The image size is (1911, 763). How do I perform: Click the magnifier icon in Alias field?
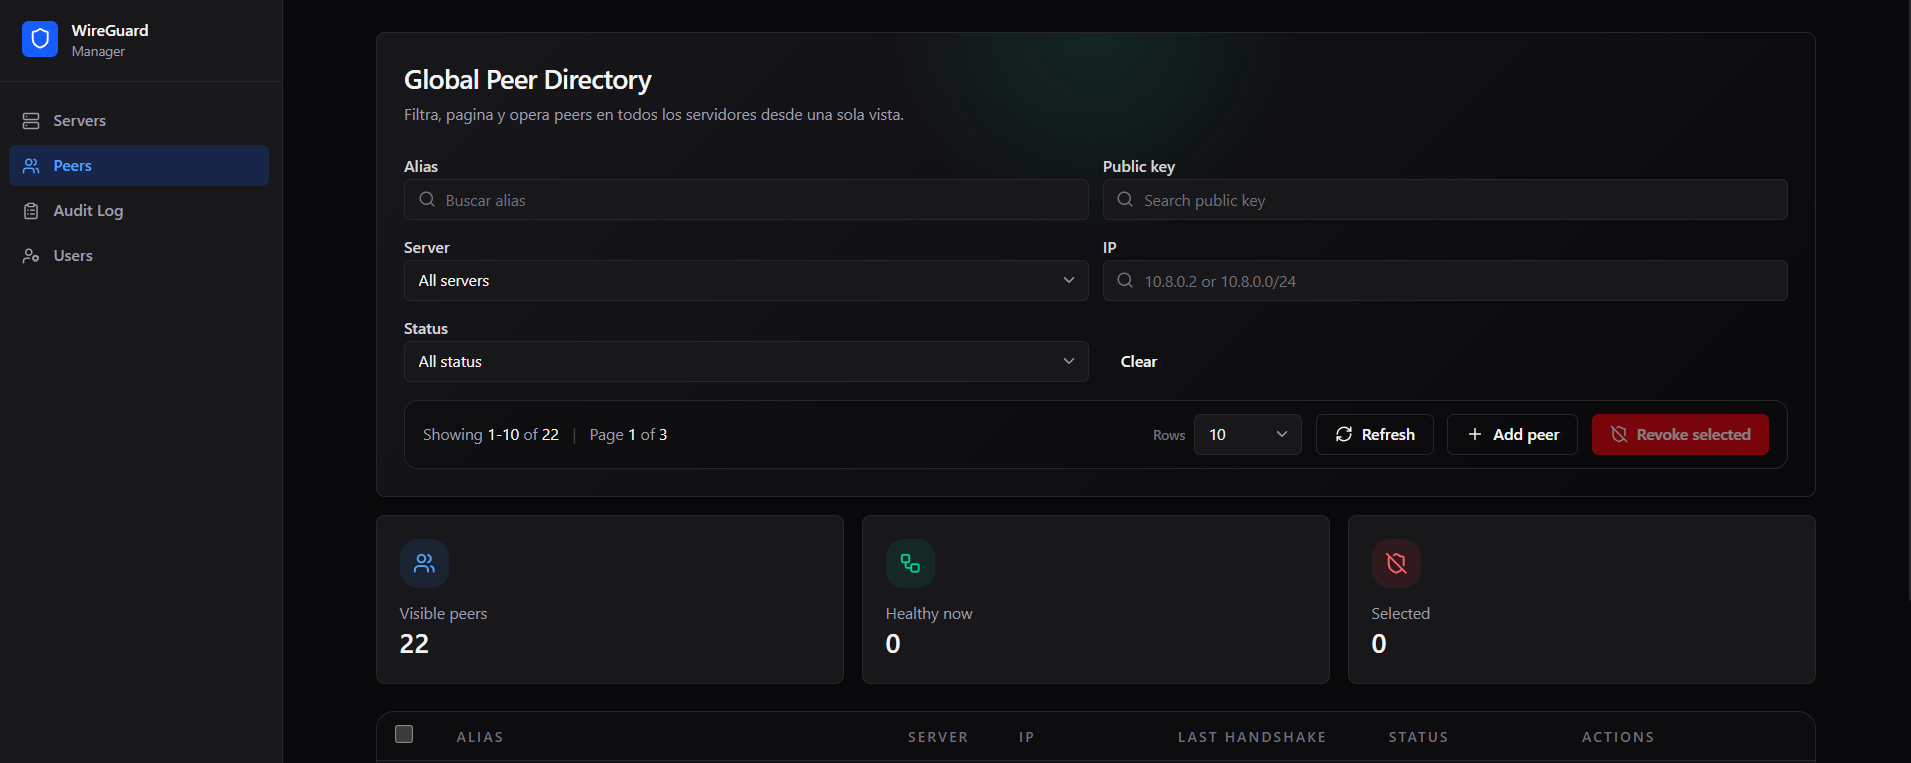427,200
